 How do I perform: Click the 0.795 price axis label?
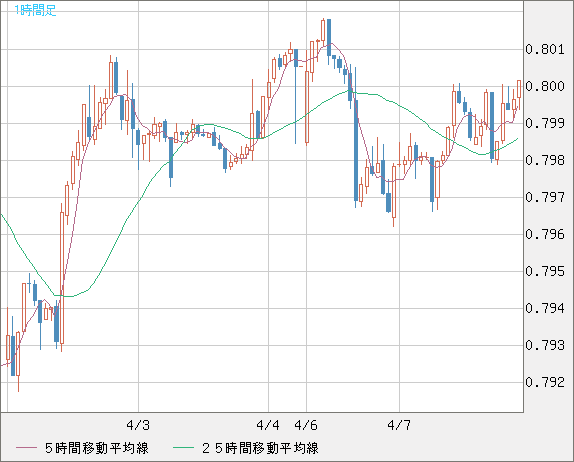tap(545, 271)
